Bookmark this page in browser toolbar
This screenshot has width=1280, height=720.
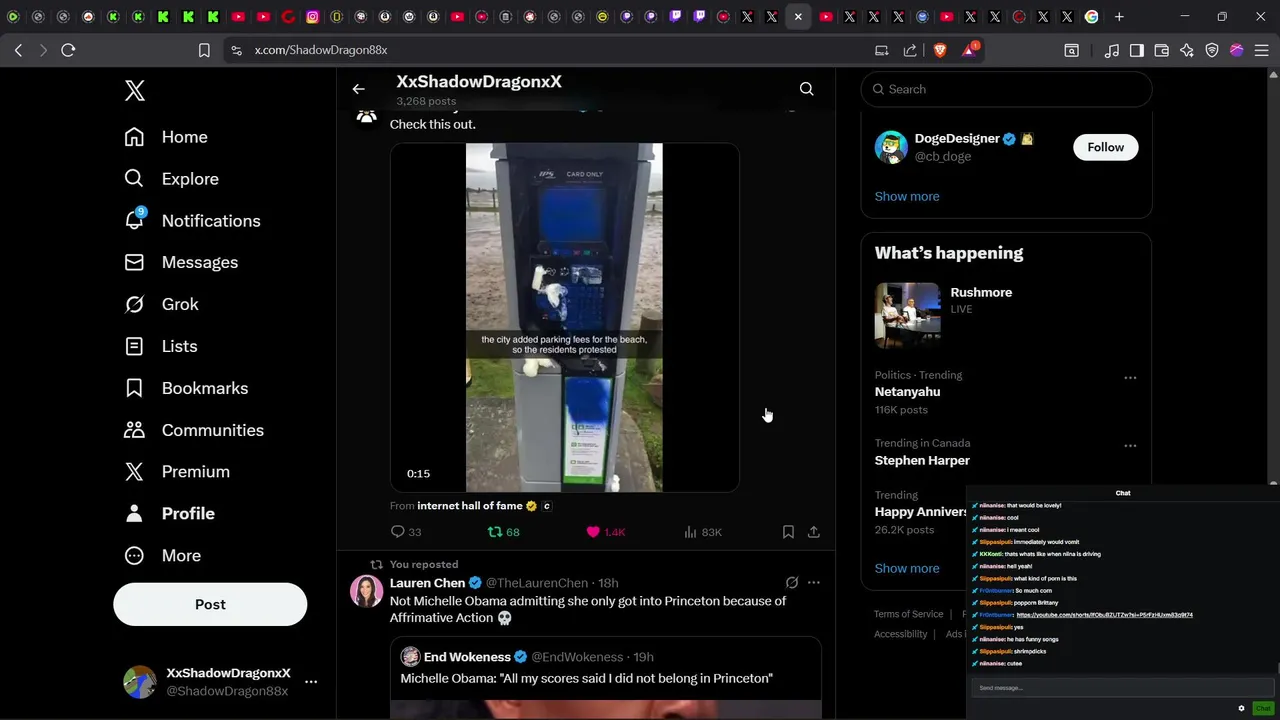click(204, 50)
